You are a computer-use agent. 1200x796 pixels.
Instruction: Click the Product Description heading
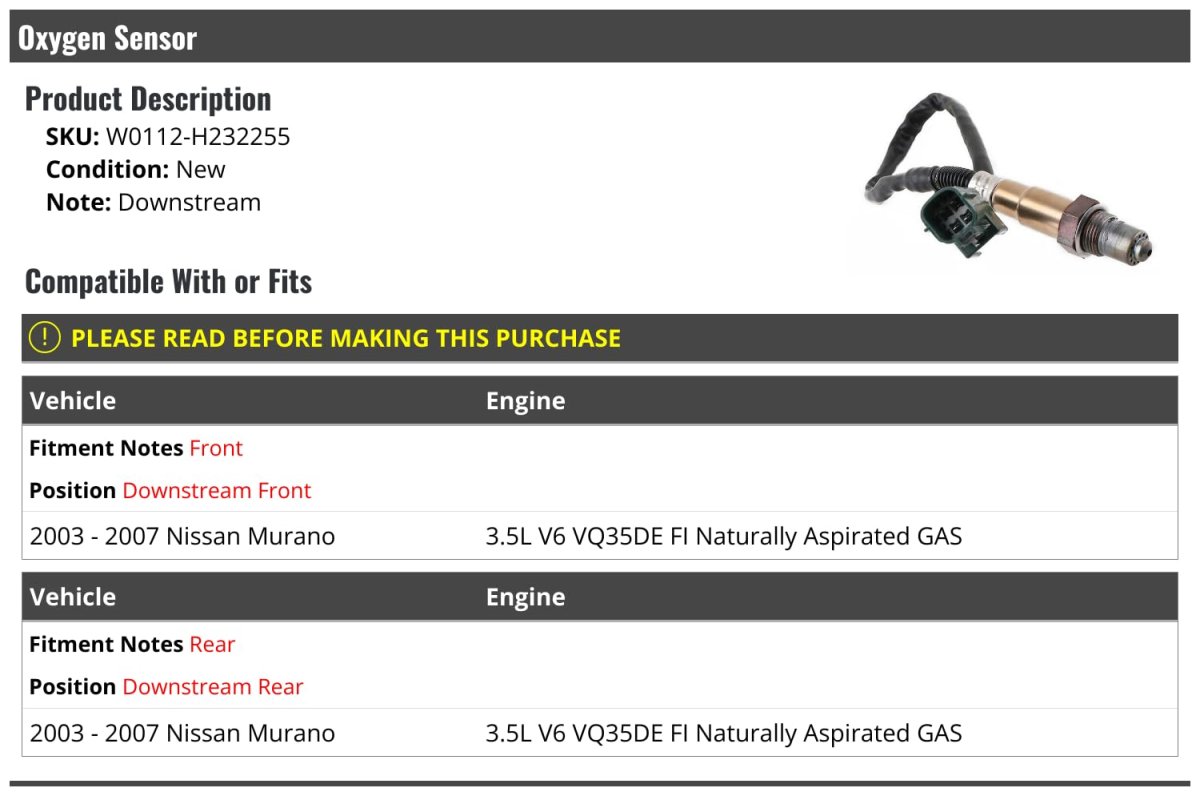(x=148, y=99)
